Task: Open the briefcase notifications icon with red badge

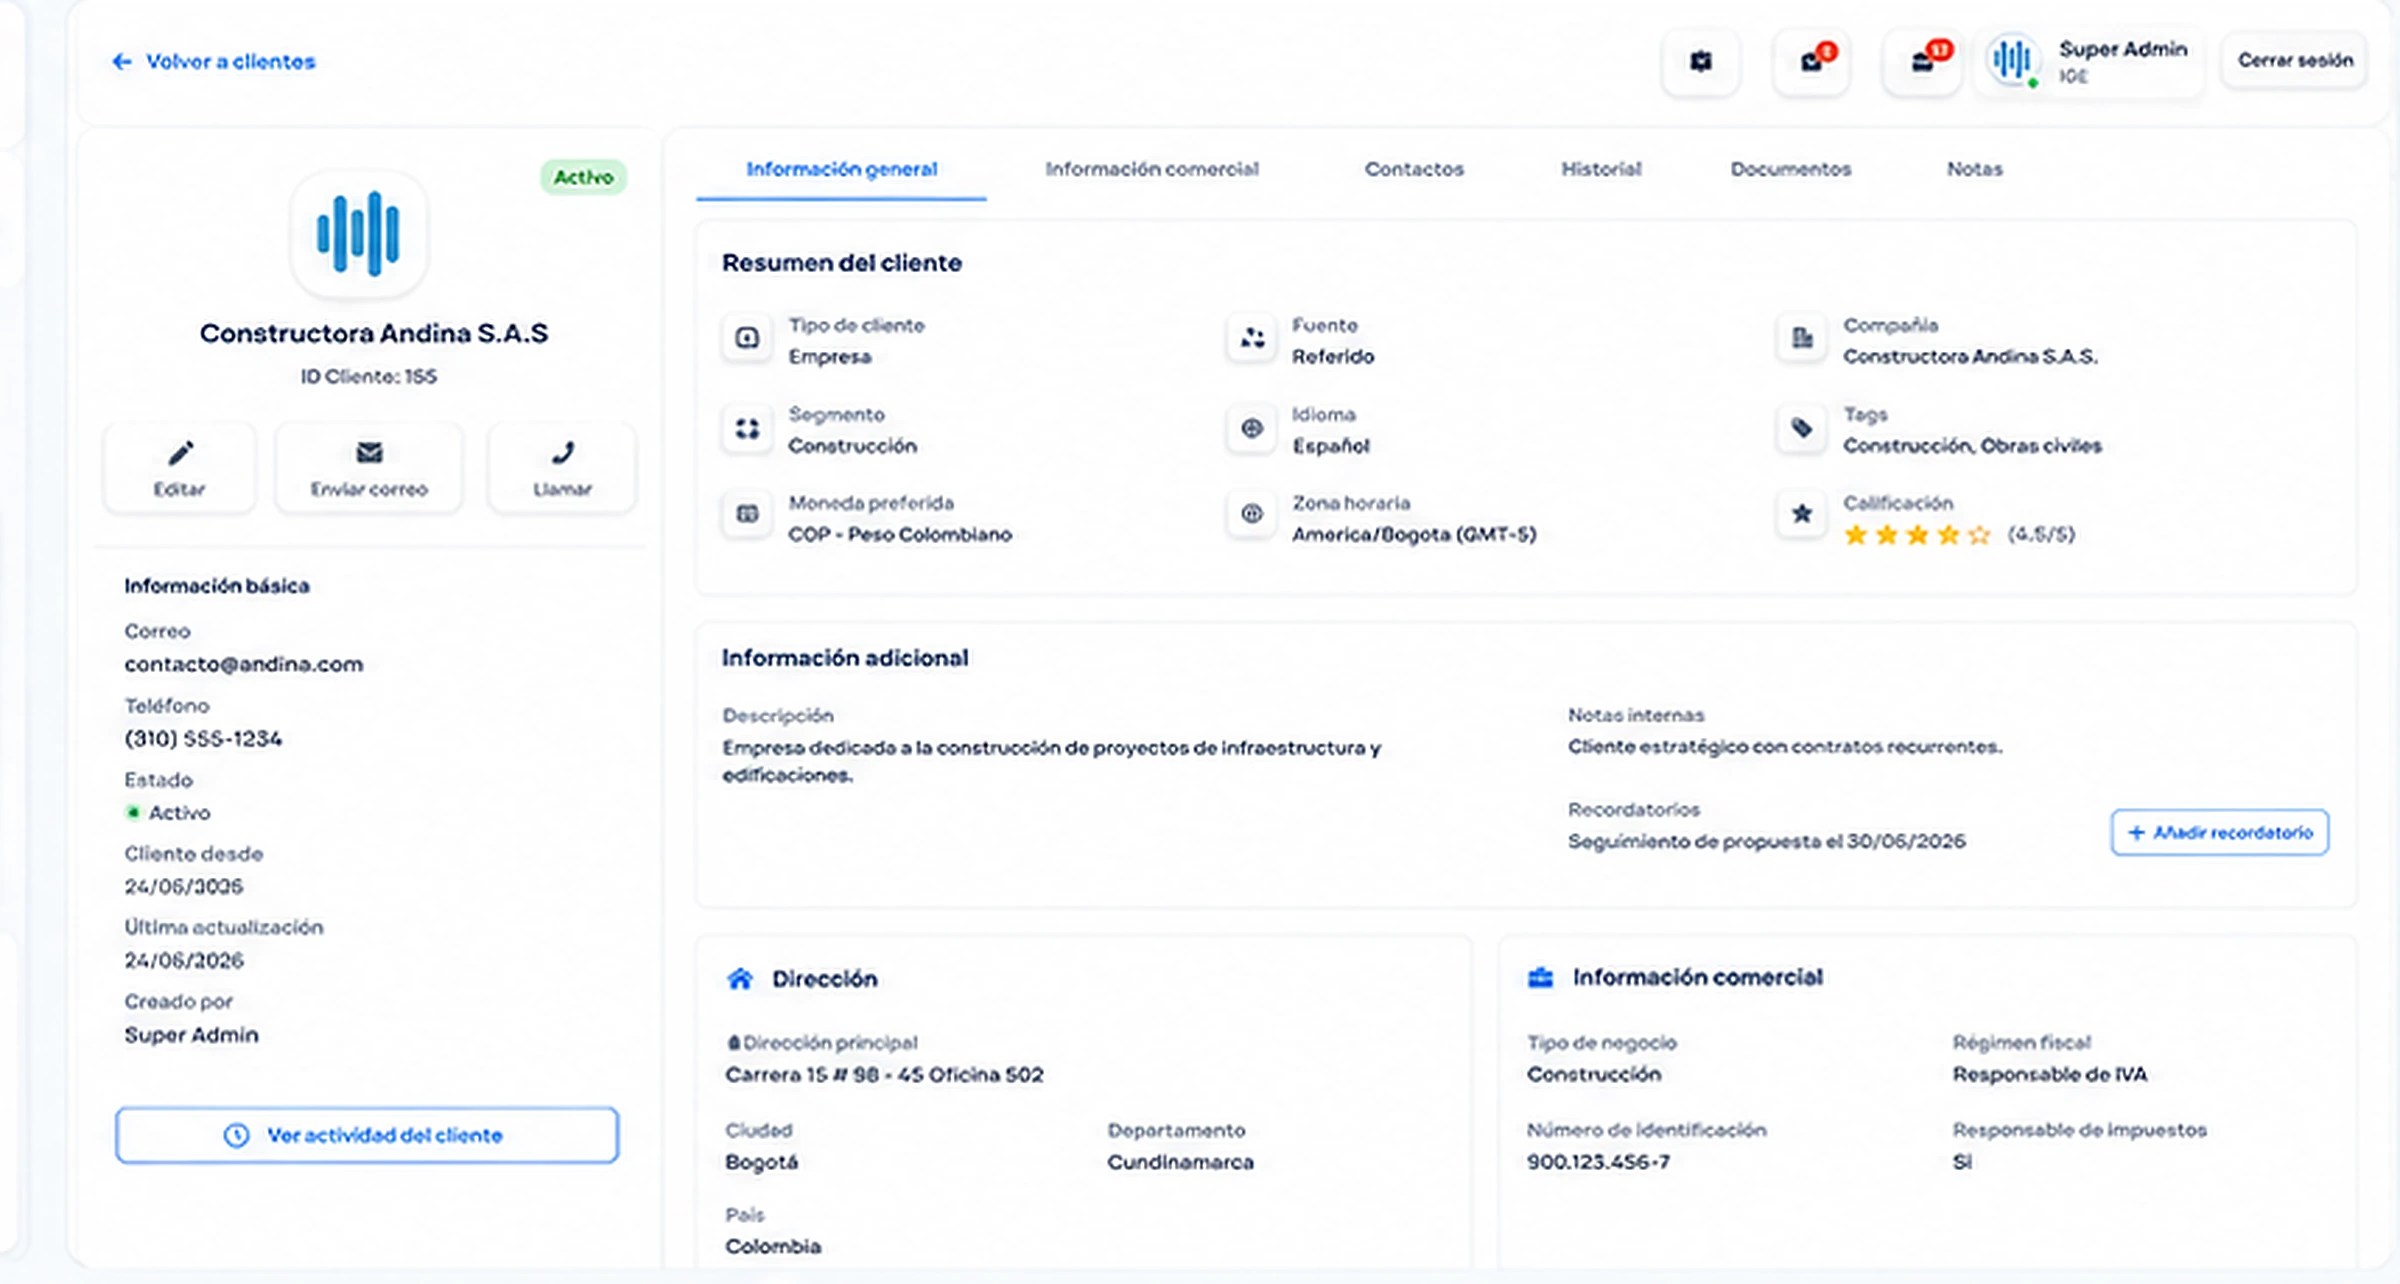Action: coord(1922,62)
